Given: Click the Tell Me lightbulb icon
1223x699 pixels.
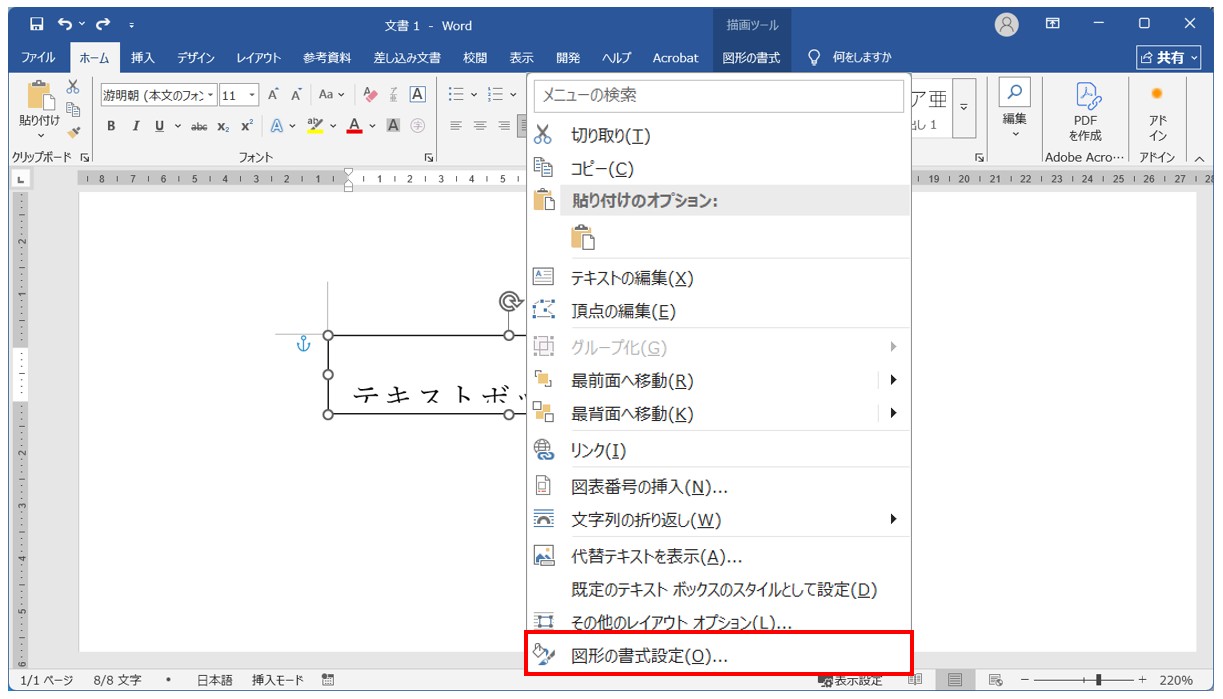Looking at the screenshot, I should tap(814, 58).
